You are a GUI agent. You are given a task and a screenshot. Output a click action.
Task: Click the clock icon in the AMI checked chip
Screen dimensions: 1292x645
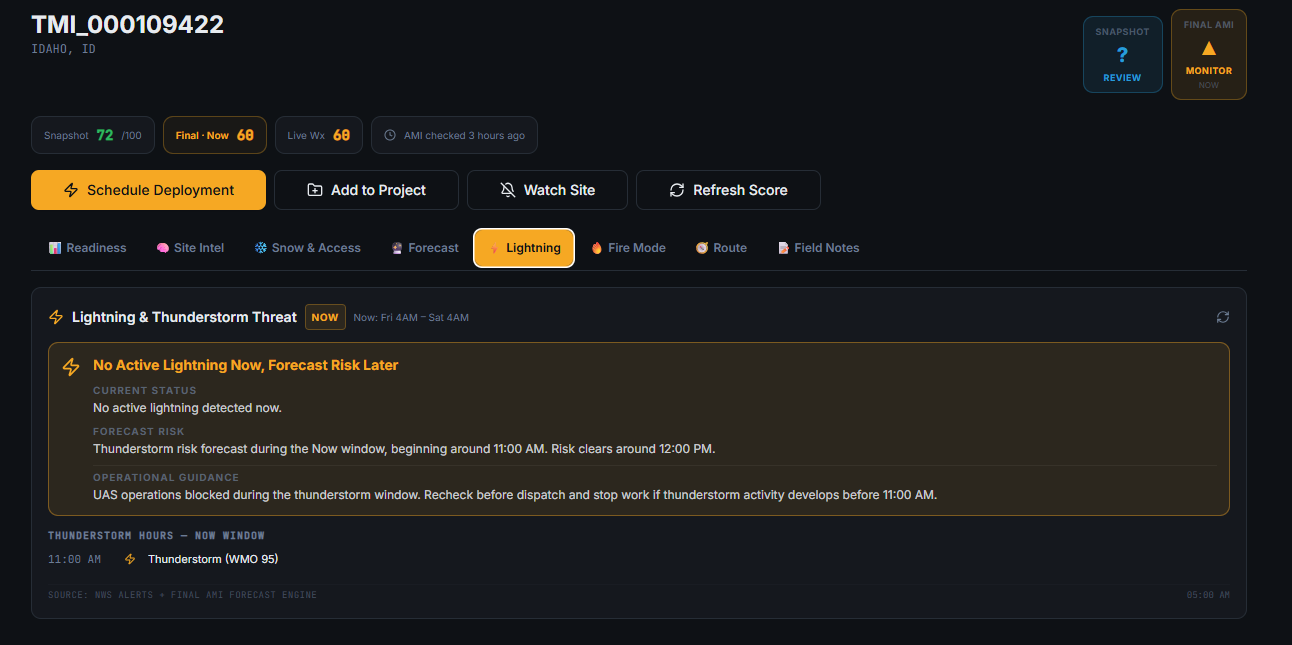pos(390,136)
